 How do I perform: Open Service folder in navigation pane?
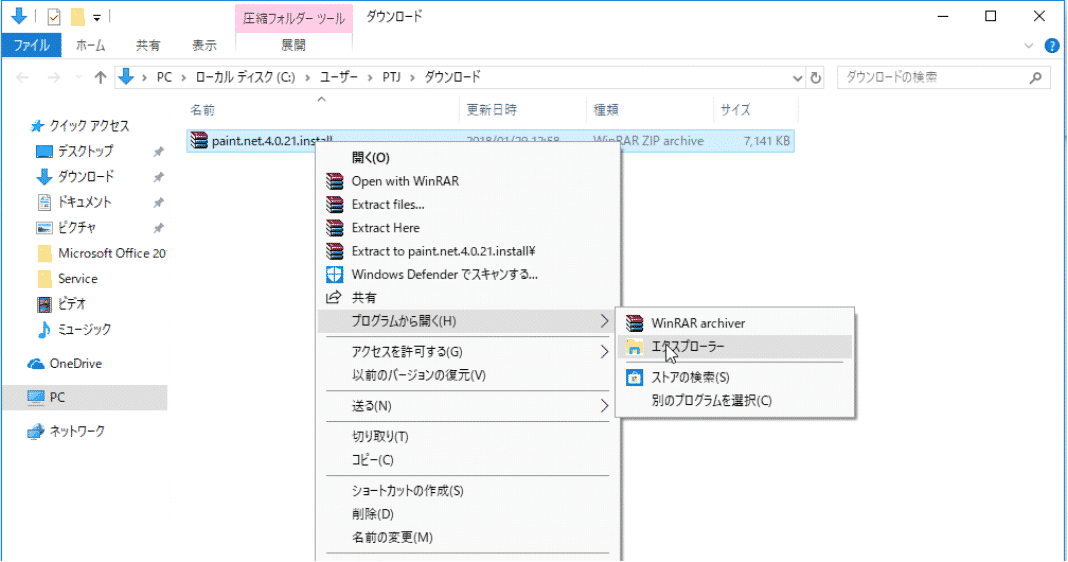[78, 279]
